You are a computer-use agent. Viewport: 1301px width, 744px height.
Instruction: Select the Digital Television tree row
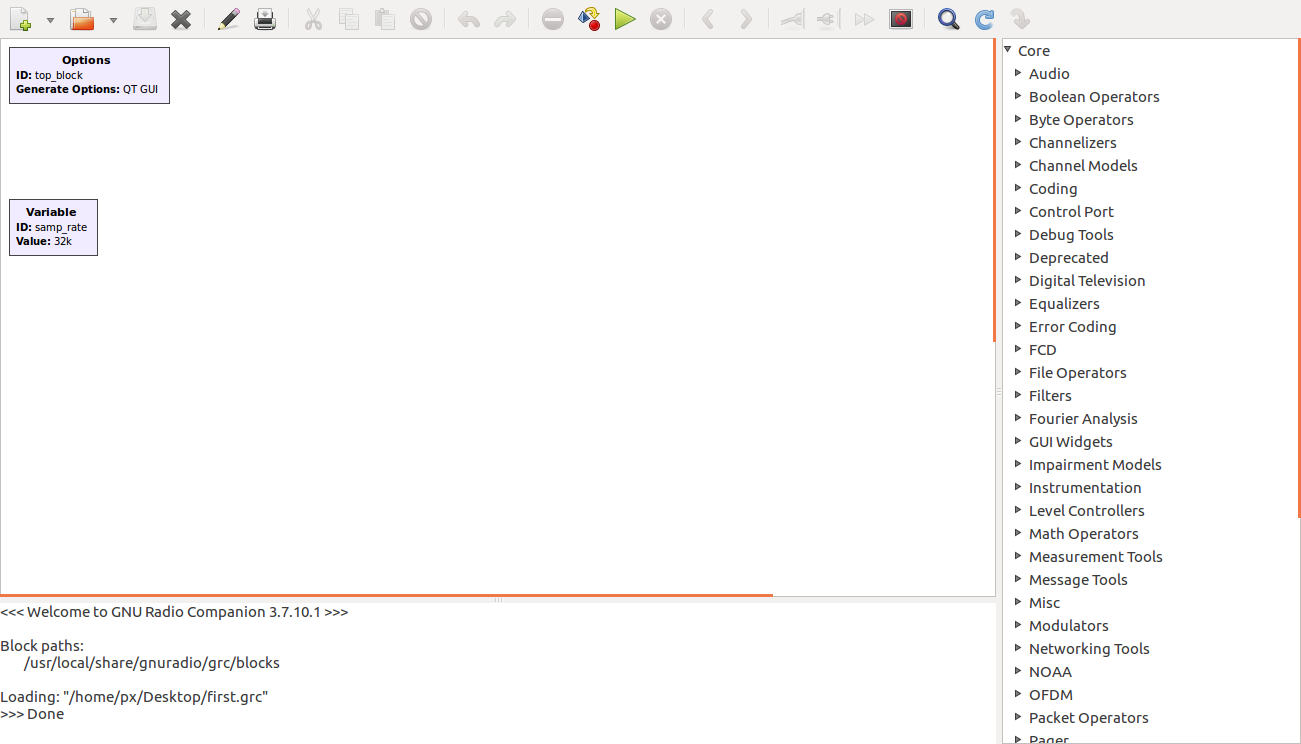(x=1149, y=281)
